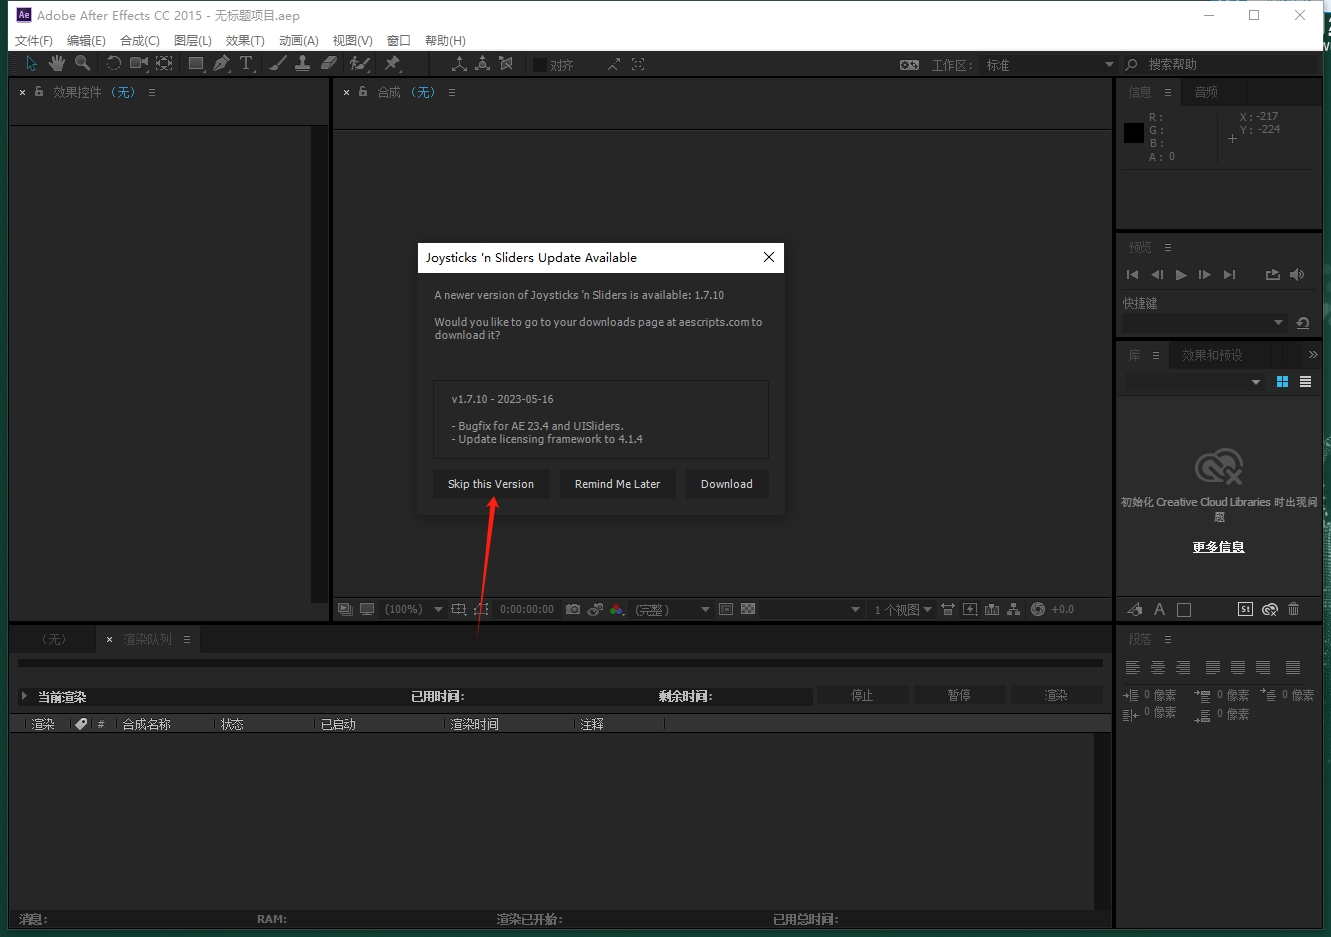Image resolution: width=1331 pixels, height=937 pixels.
Task: Switch to the 音频 tab
Action: pos(1206,92)
